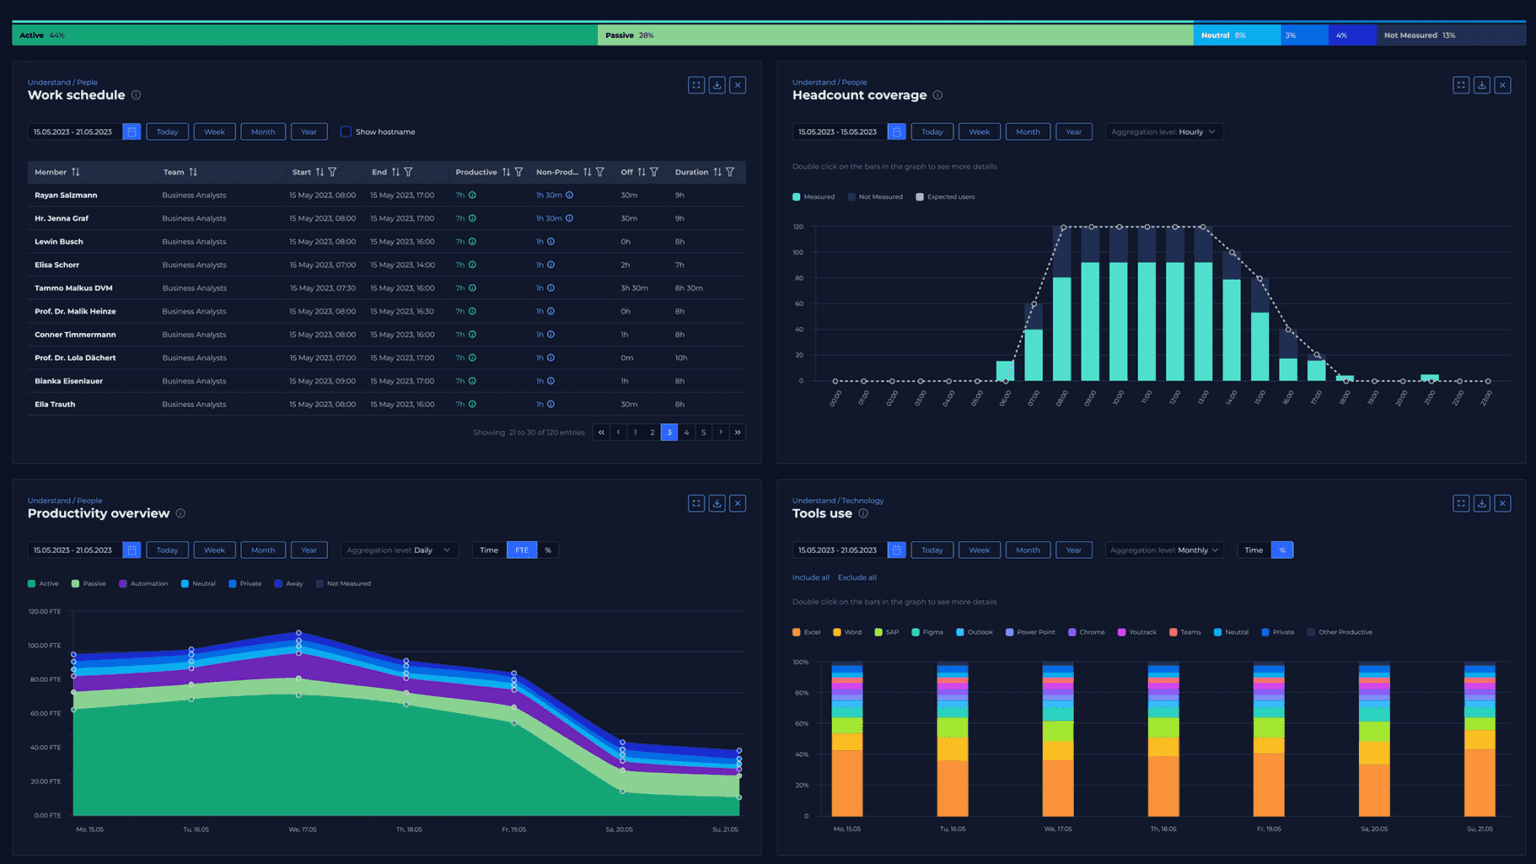This screenshot has height=864, width=1536.
Task: Go to page 4 of the Work schedule table
Action: [x=686, y=431]
